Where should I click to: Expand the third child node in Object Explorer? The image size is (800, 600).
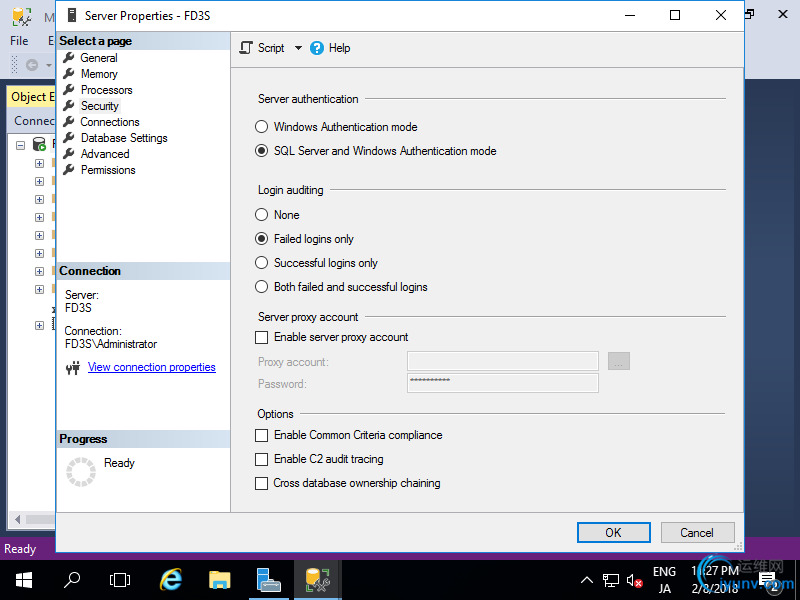click(39, 199)
